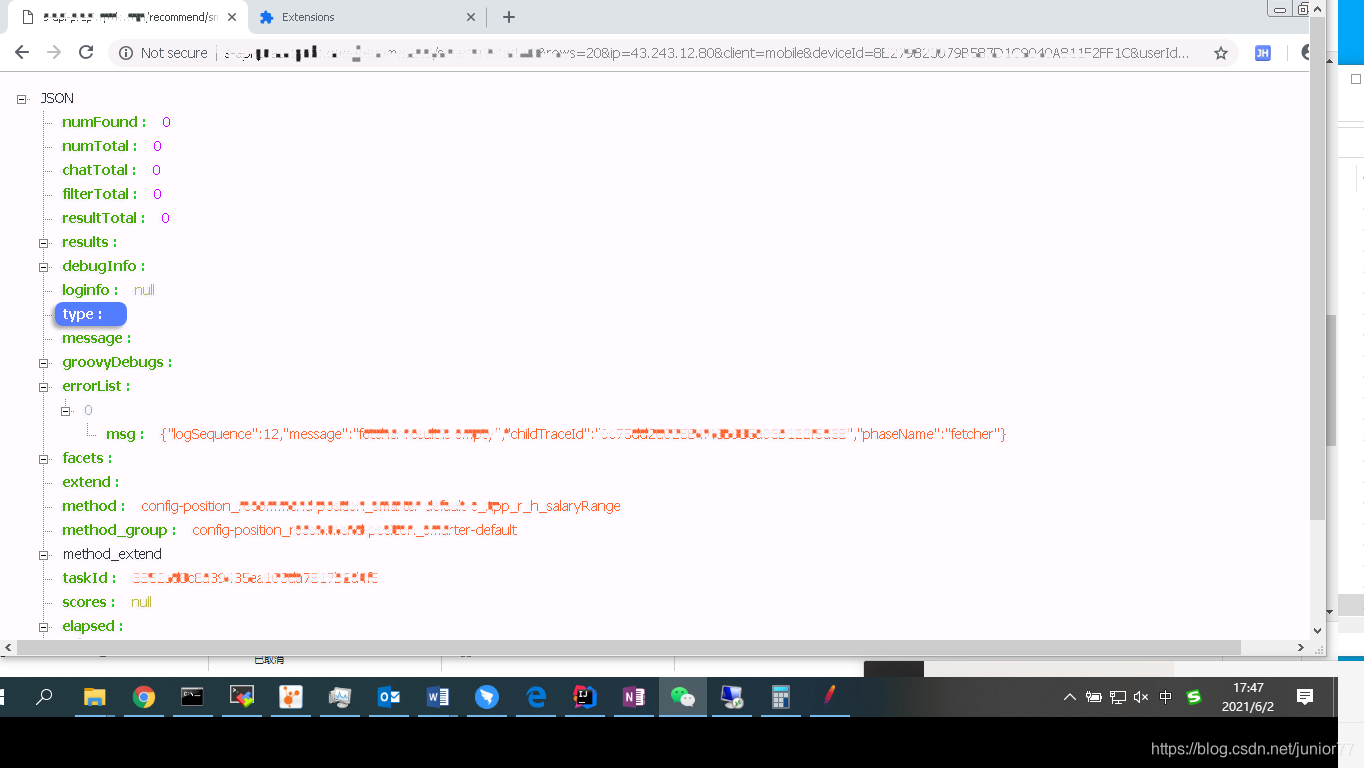1364x768 pixels.
Task: Open IntelliJ IDEA from the taskbar
Action: pos(584,697)
